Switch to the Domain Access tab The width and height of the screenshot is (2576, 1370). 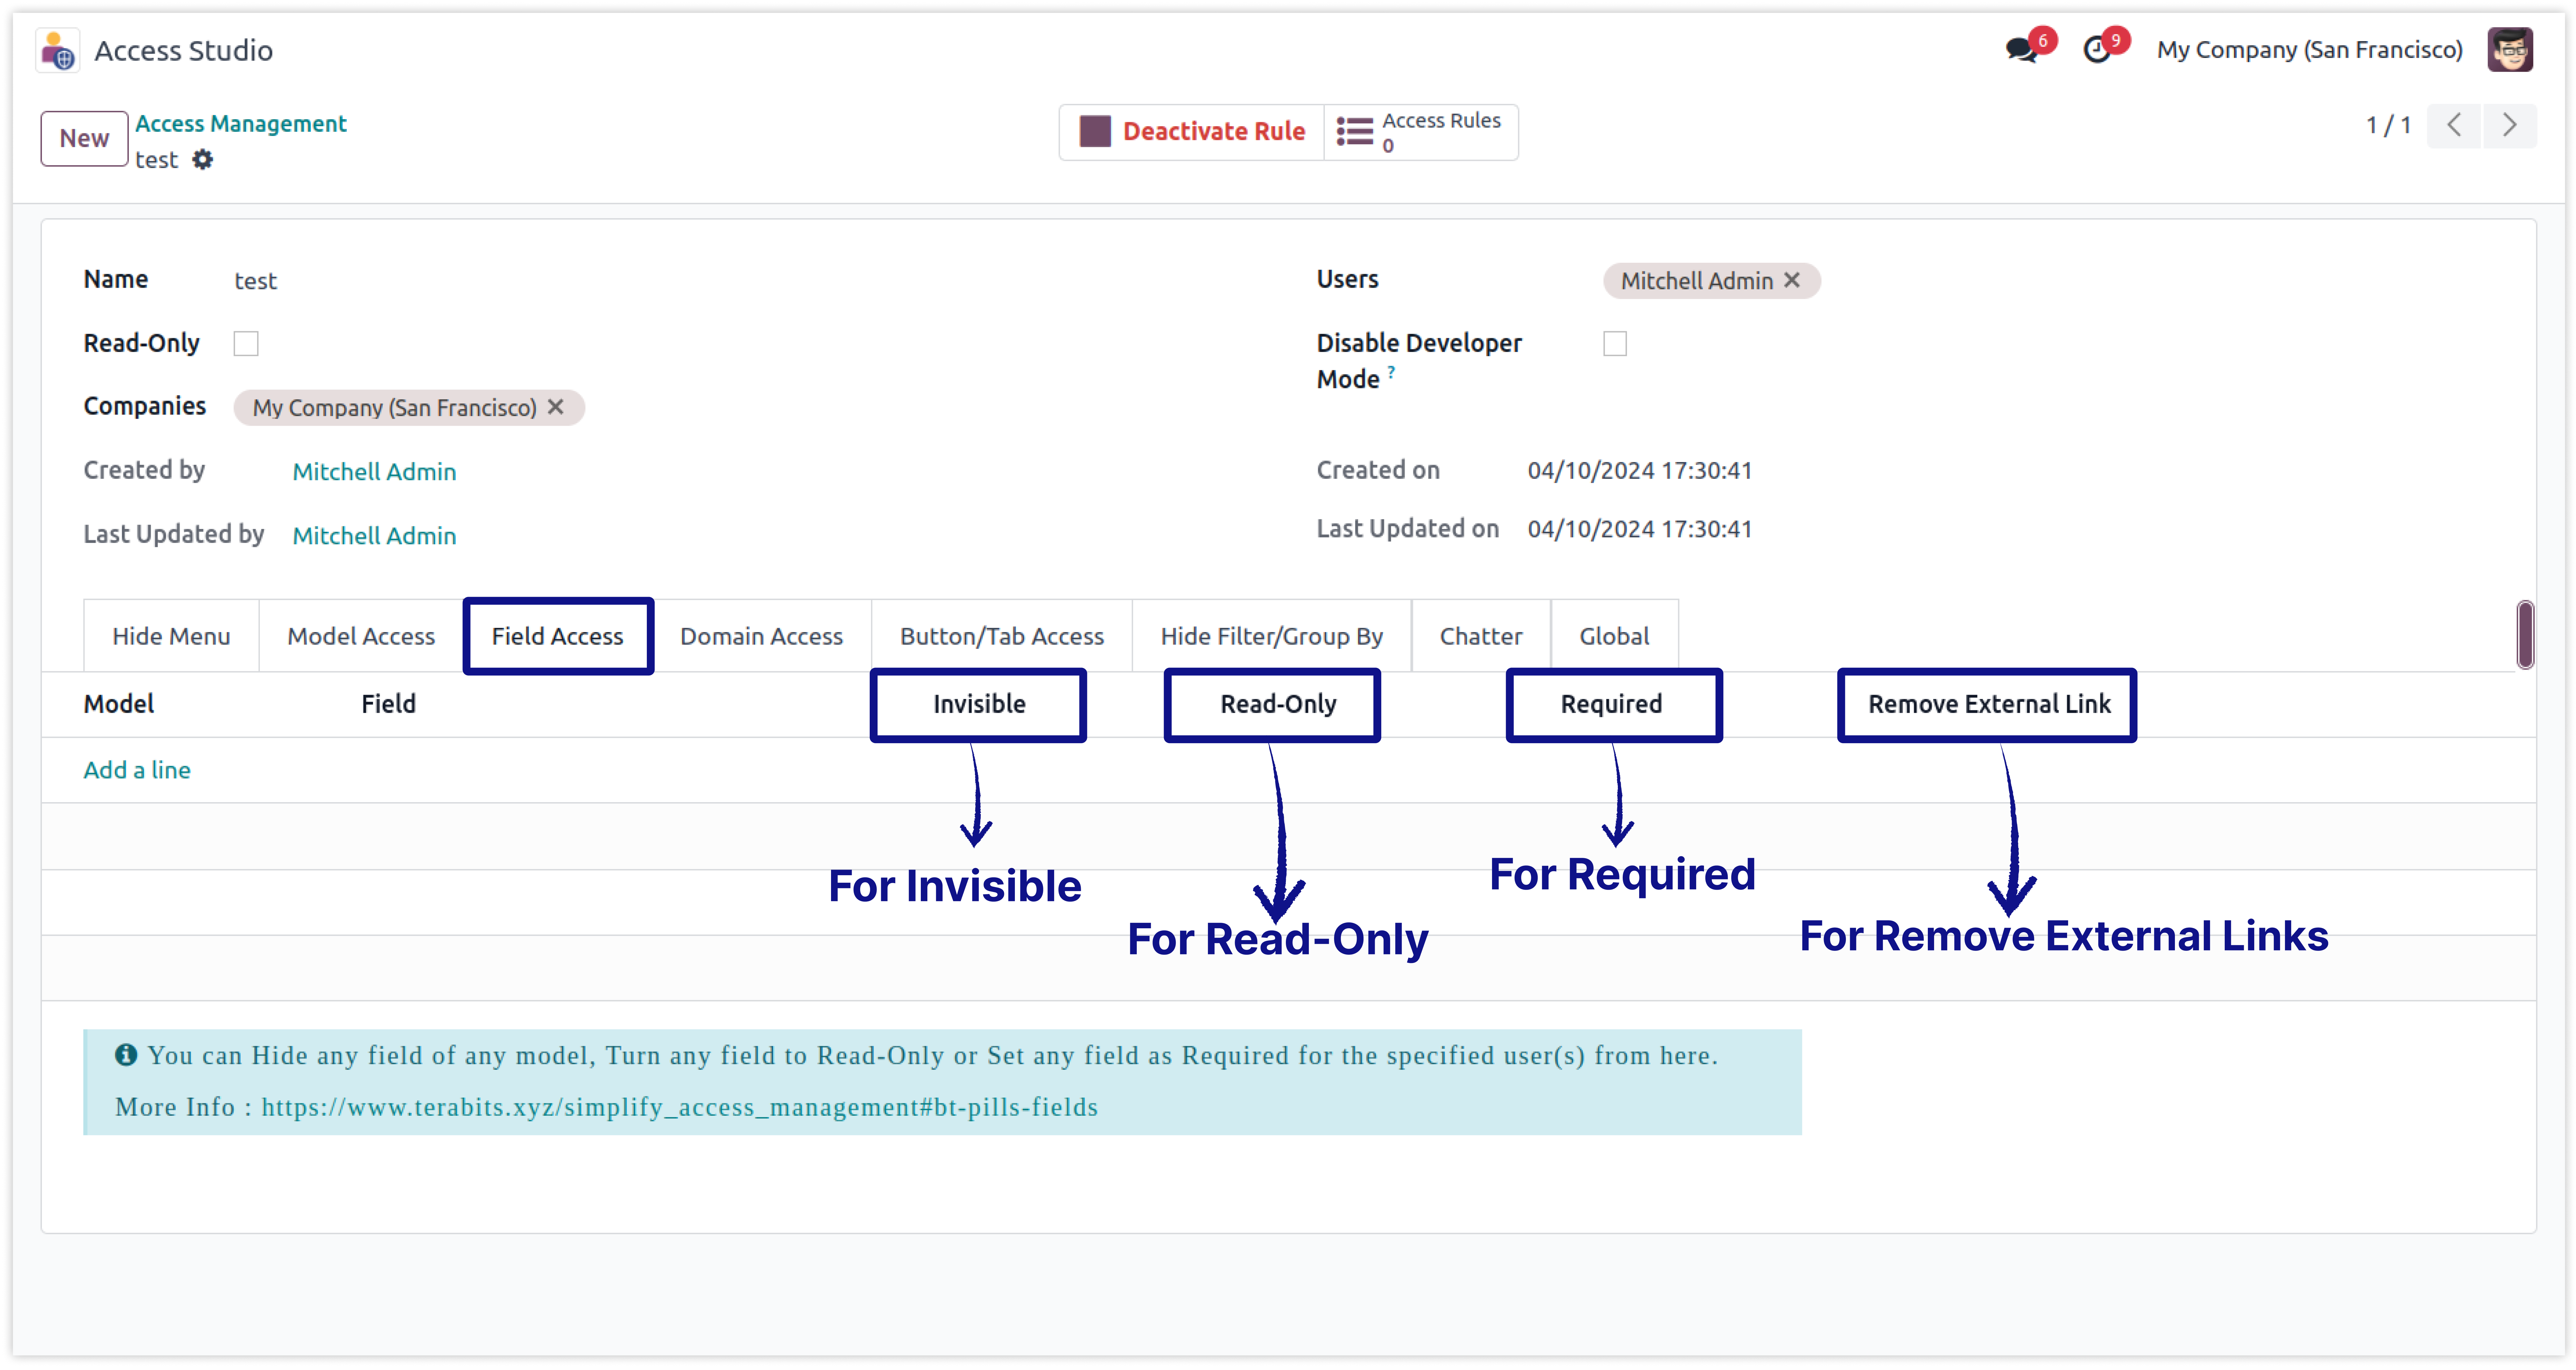(762, 636)
